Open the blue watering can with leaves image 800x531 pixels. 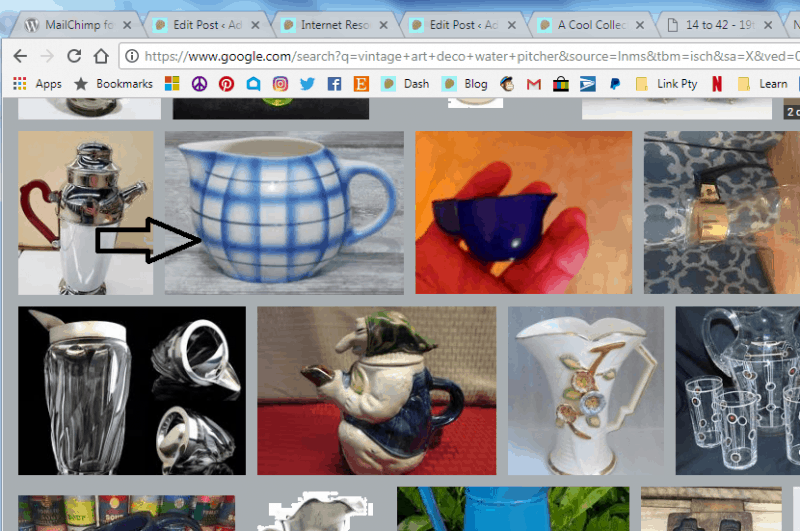(513, 509)
